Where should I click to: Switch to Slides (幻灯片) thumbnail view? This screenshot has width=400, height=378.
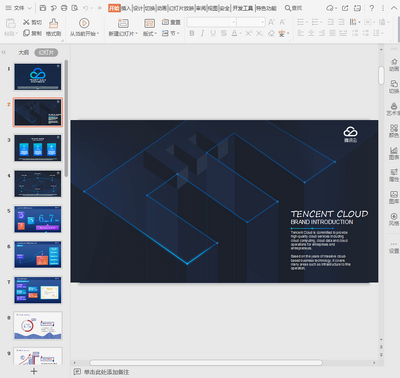tap(46, 52)
